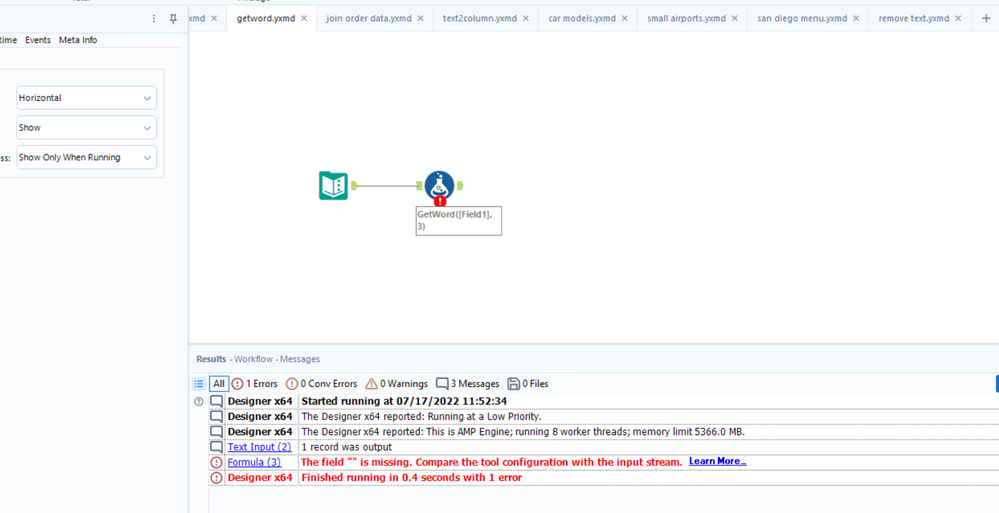Switch to text2column.yxmd tab
999x513 pixels.
[x=480, y=18]
